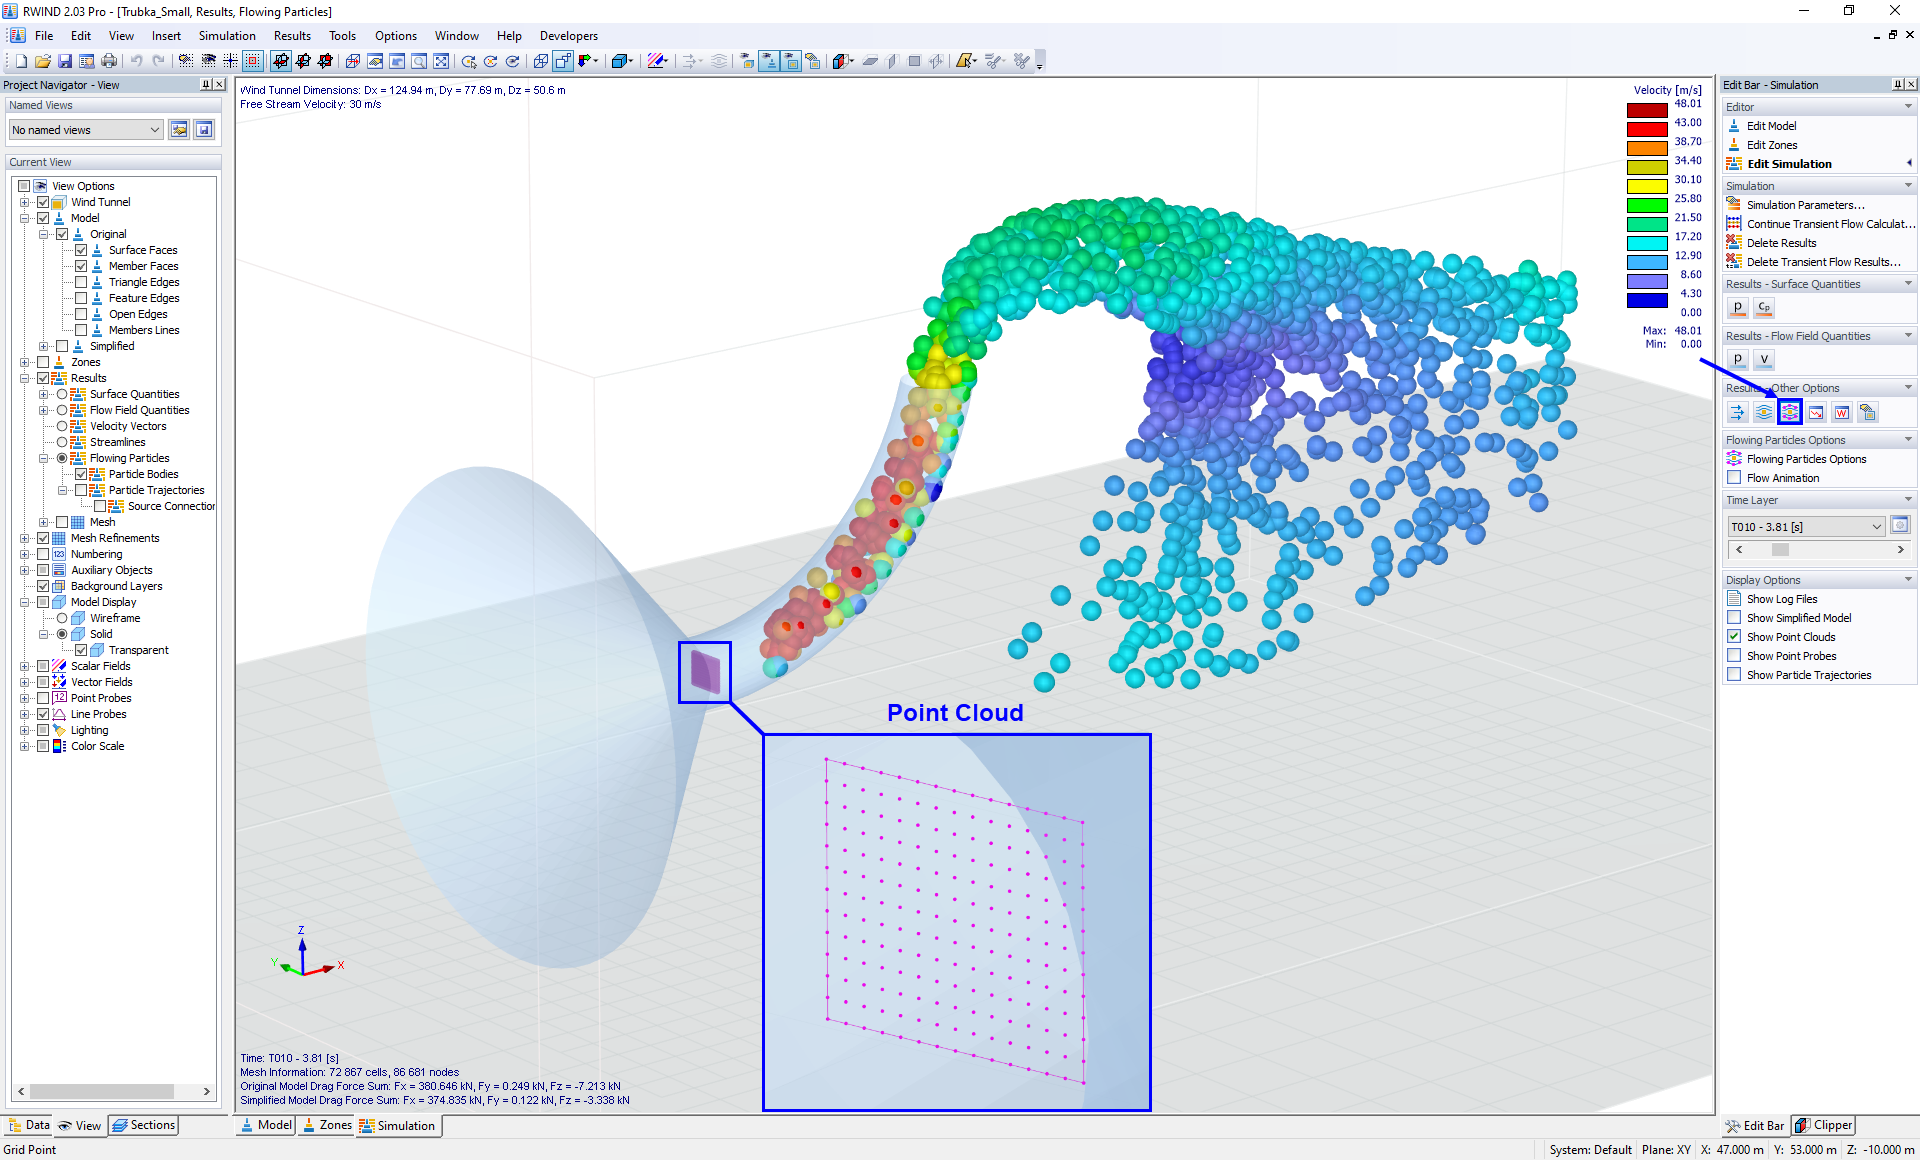Uncheck Show Point Clouds option

click(x=1735, y=637)
